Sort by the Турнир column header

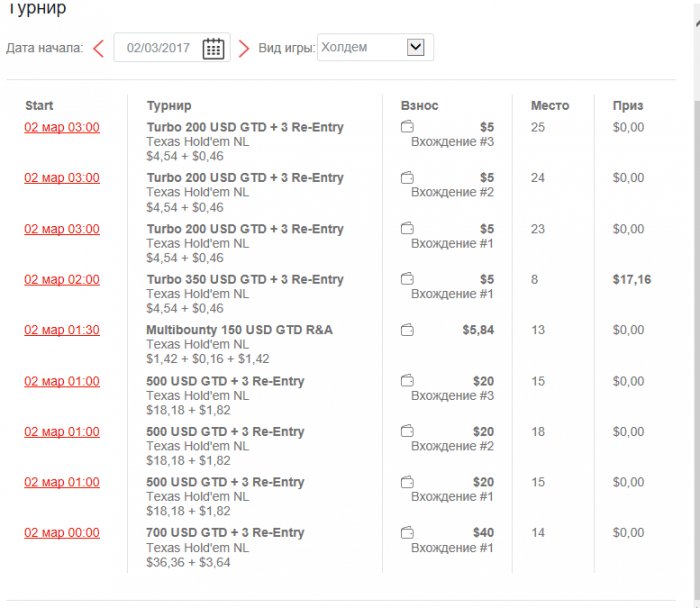[169, 105]
